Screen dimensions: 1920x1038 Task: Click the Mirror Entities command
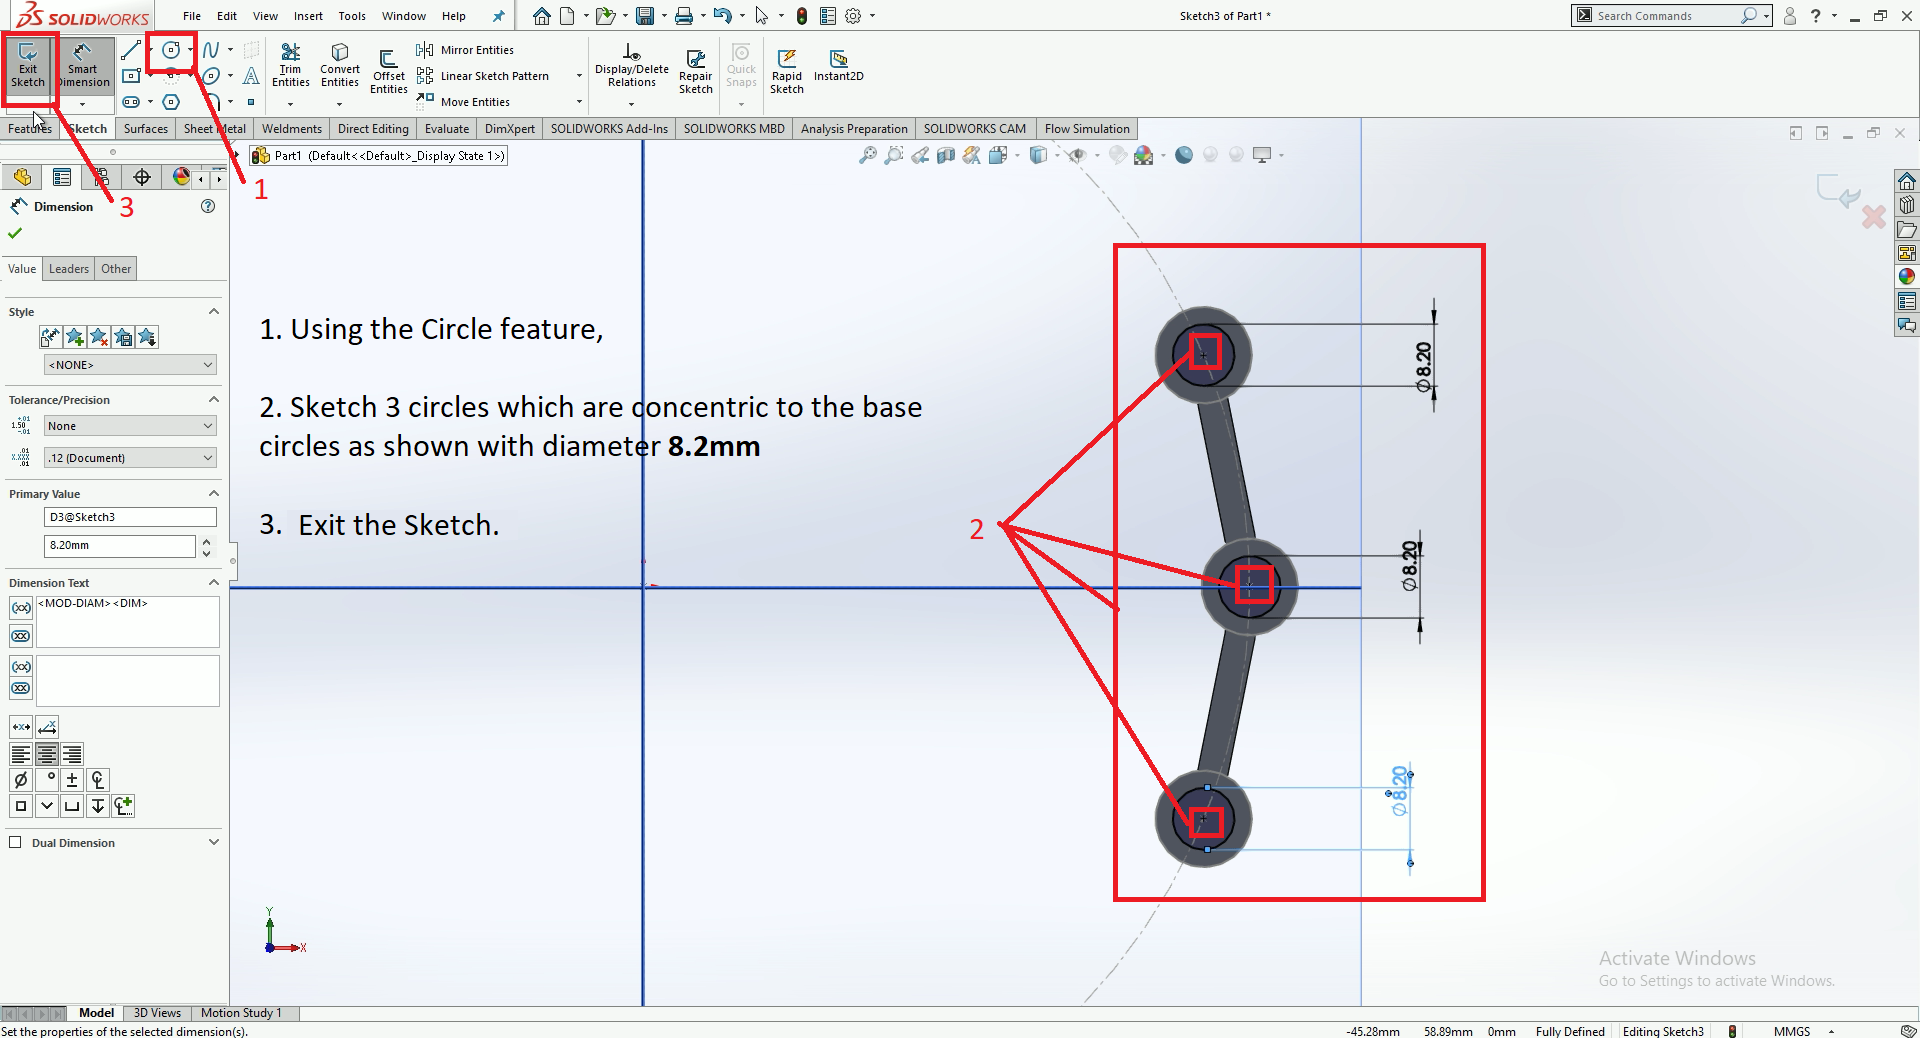pos(465,50)
